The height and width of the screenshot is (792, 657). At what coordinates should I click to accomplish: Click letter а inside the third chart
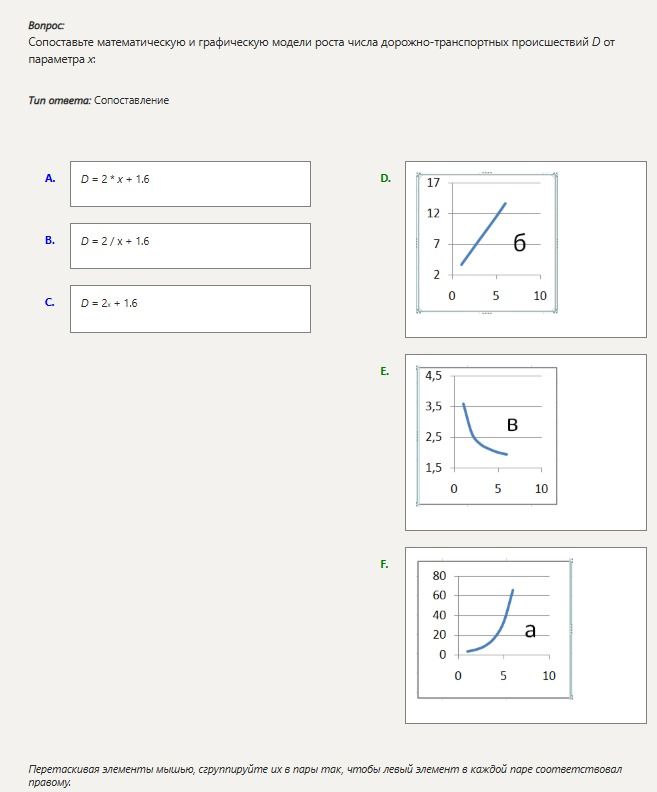(x=530, y=630)
